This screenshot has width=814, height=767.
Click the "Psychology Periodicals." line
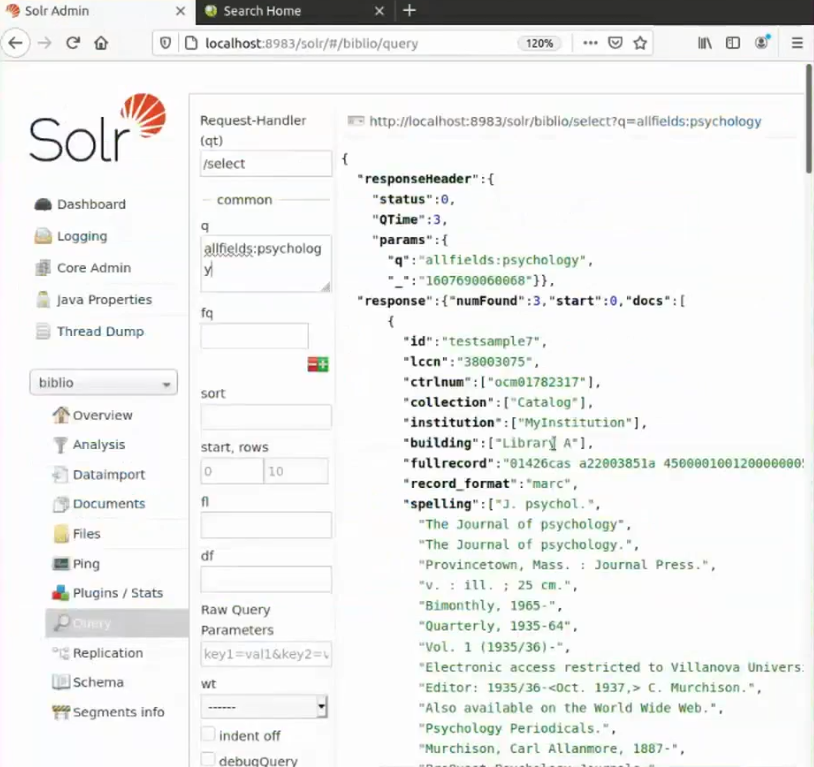click(x=513, y=728)
